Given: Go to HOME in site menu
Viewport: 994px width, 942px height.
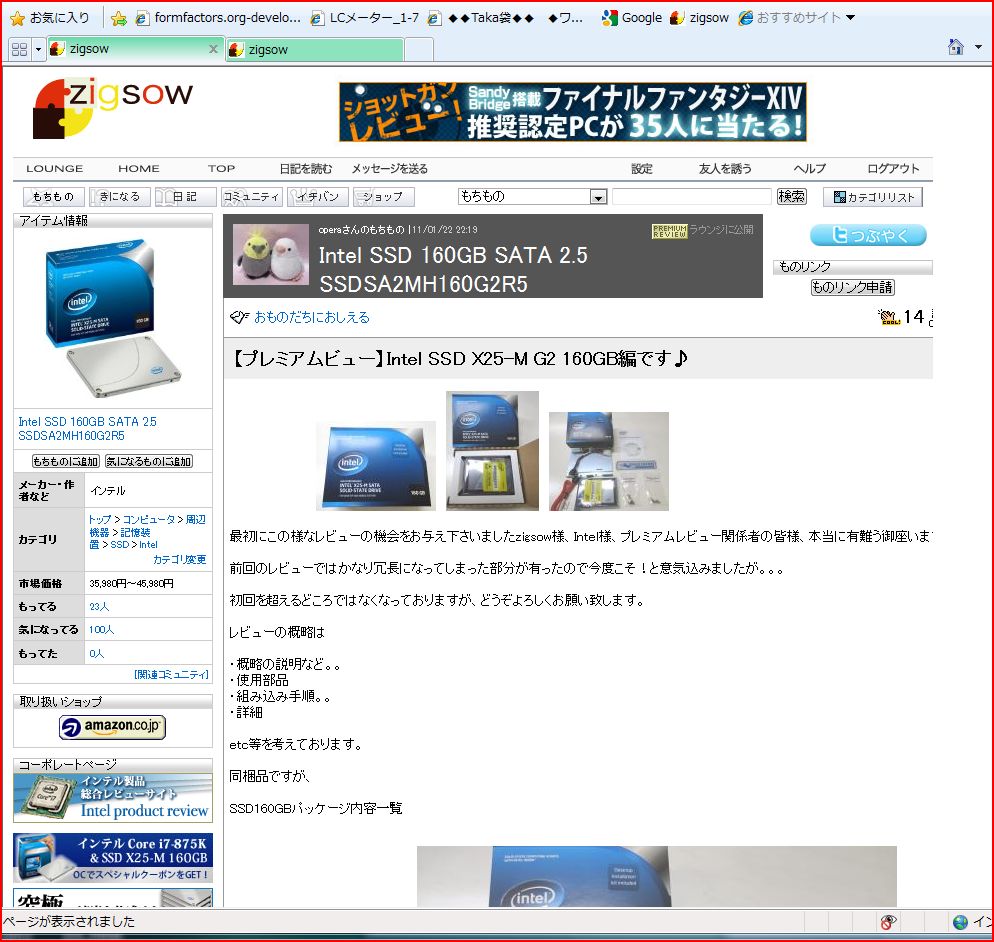Looking at the screenshot, I should pyautogui.click(x=139, y=169).
